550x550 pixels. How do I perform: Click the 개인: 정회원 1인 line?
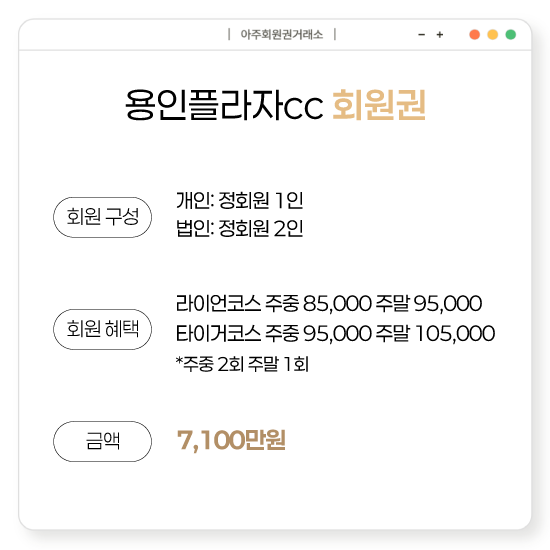[240, 201]
